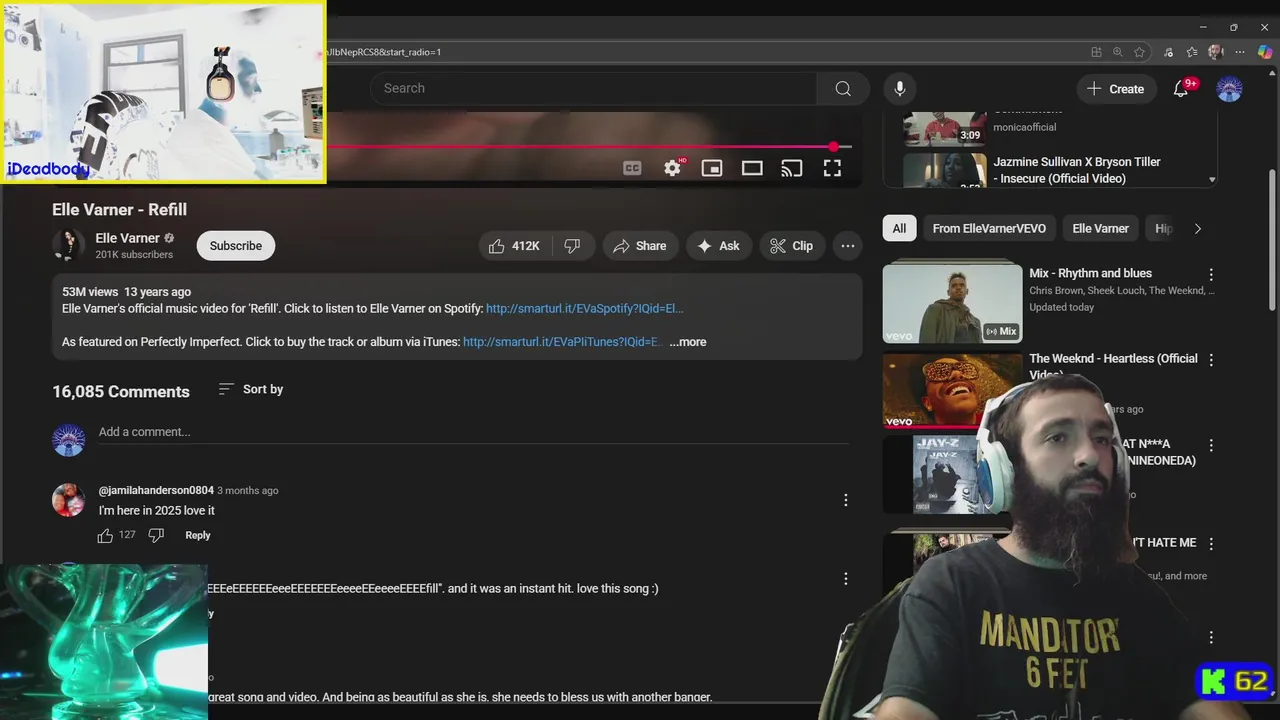Viewport: 1280px width, 720px height.
Task: Open options for the @jamilahanderson0804 comment
Action: tap(846, 500)
